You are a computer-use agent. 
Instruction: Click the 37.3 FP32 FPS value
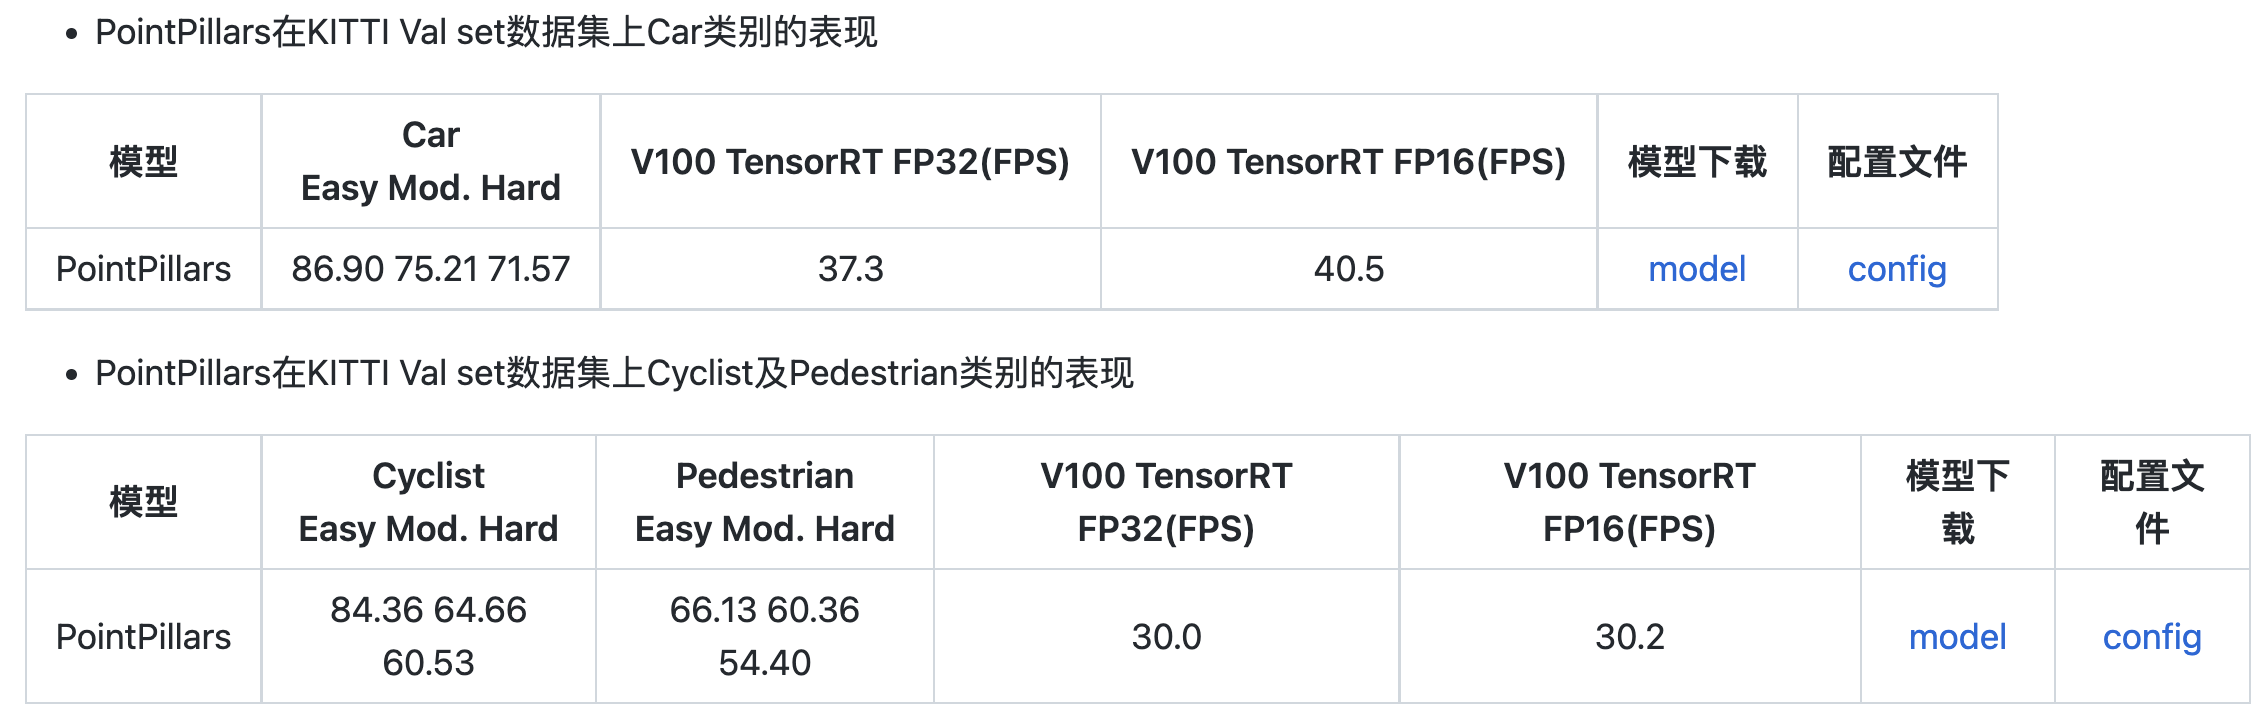click(x=850, y=269)
